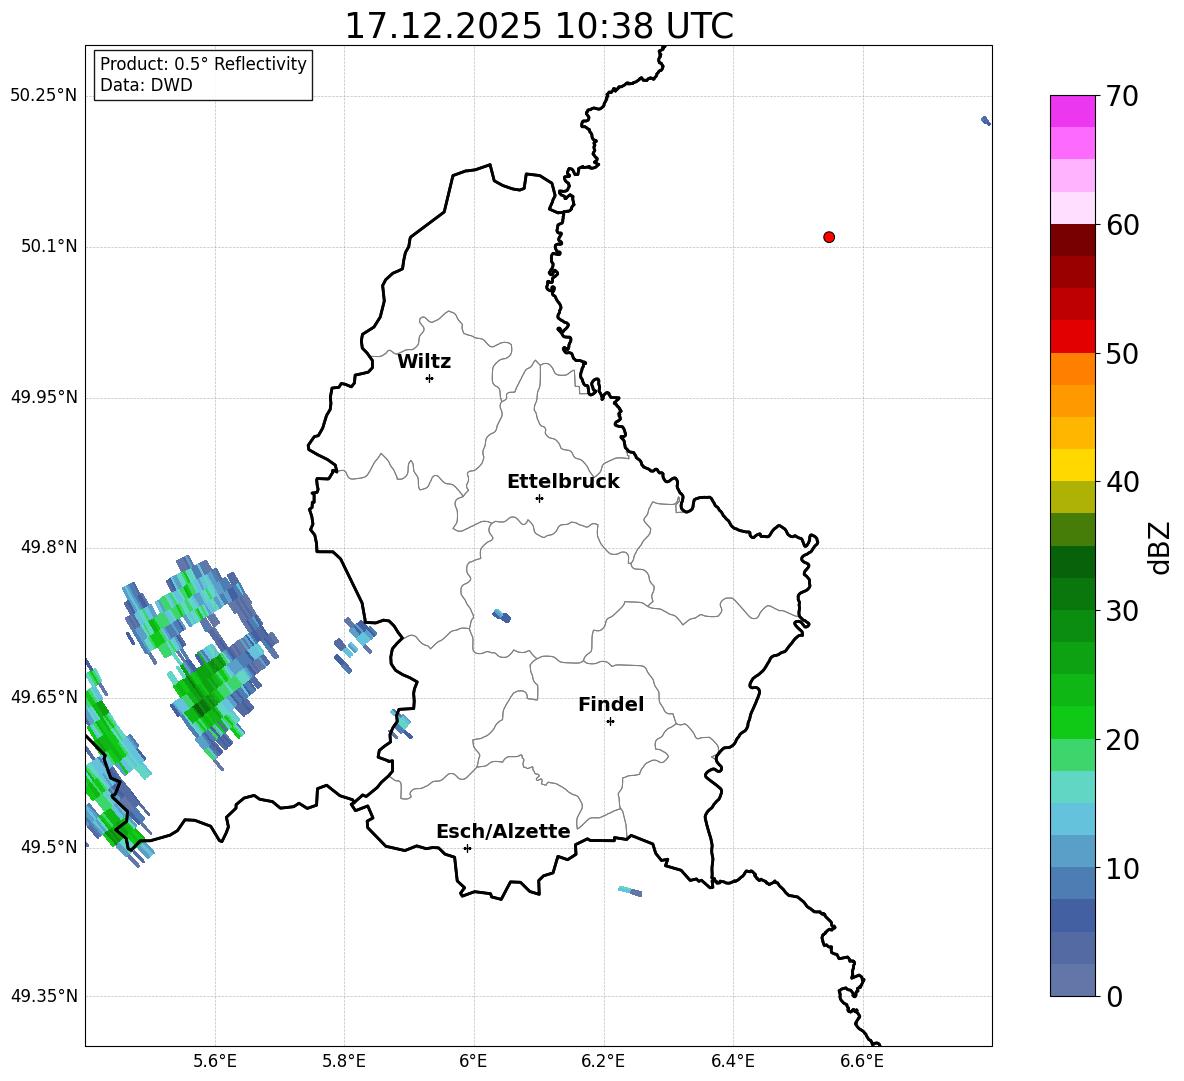
Task: Click the title 17.12.2025 10:38 UTC
Action: click(x=539, y=26)
